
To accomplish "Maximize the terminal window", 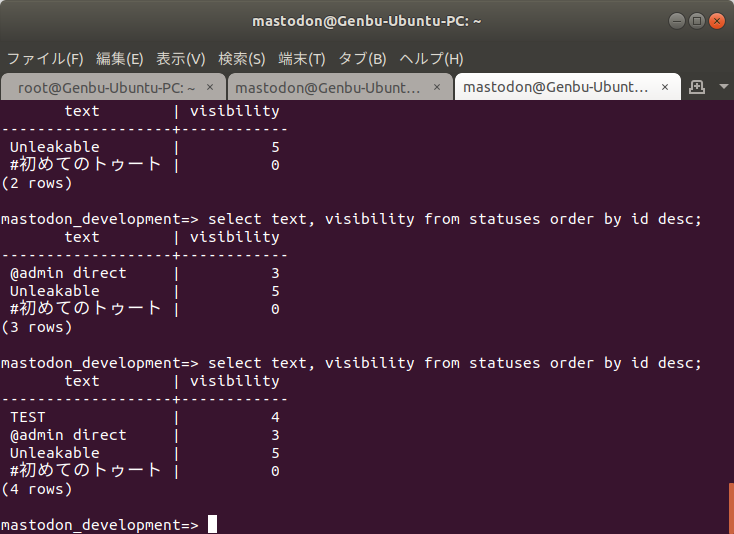I will point(697,20).
